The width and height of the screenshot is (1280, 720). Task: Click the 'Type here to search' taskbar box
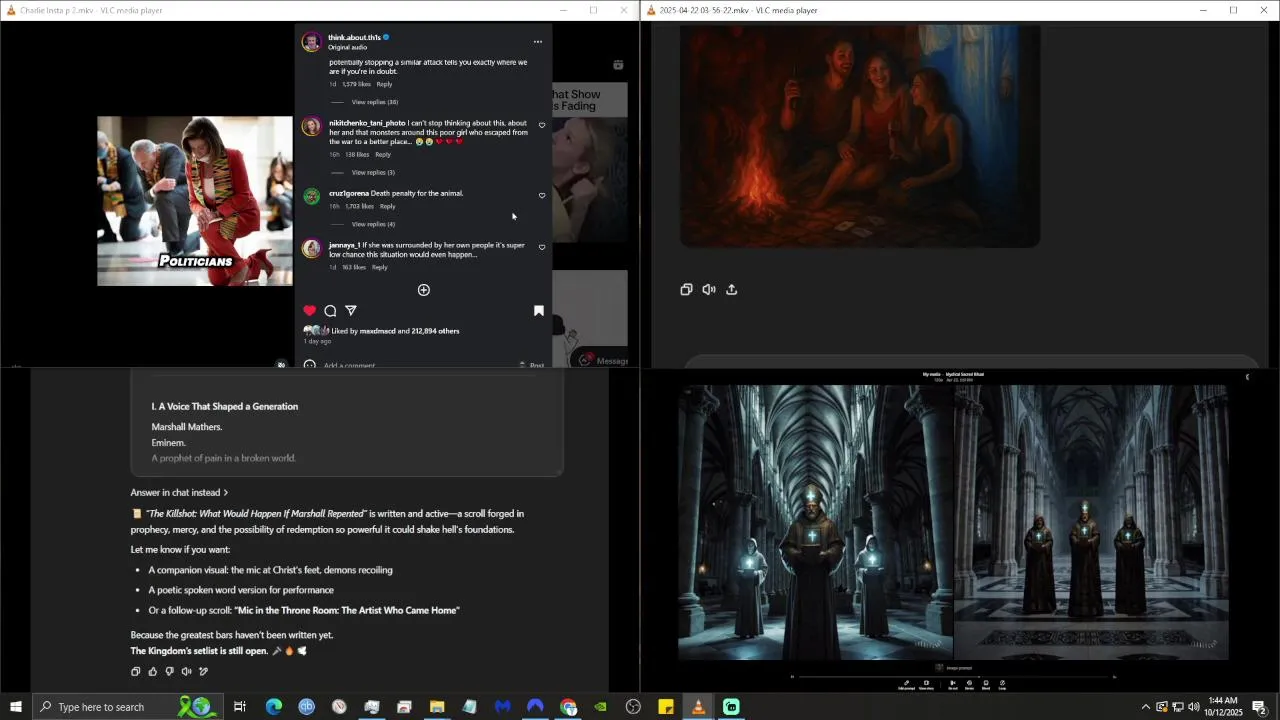tap(128, 707)
